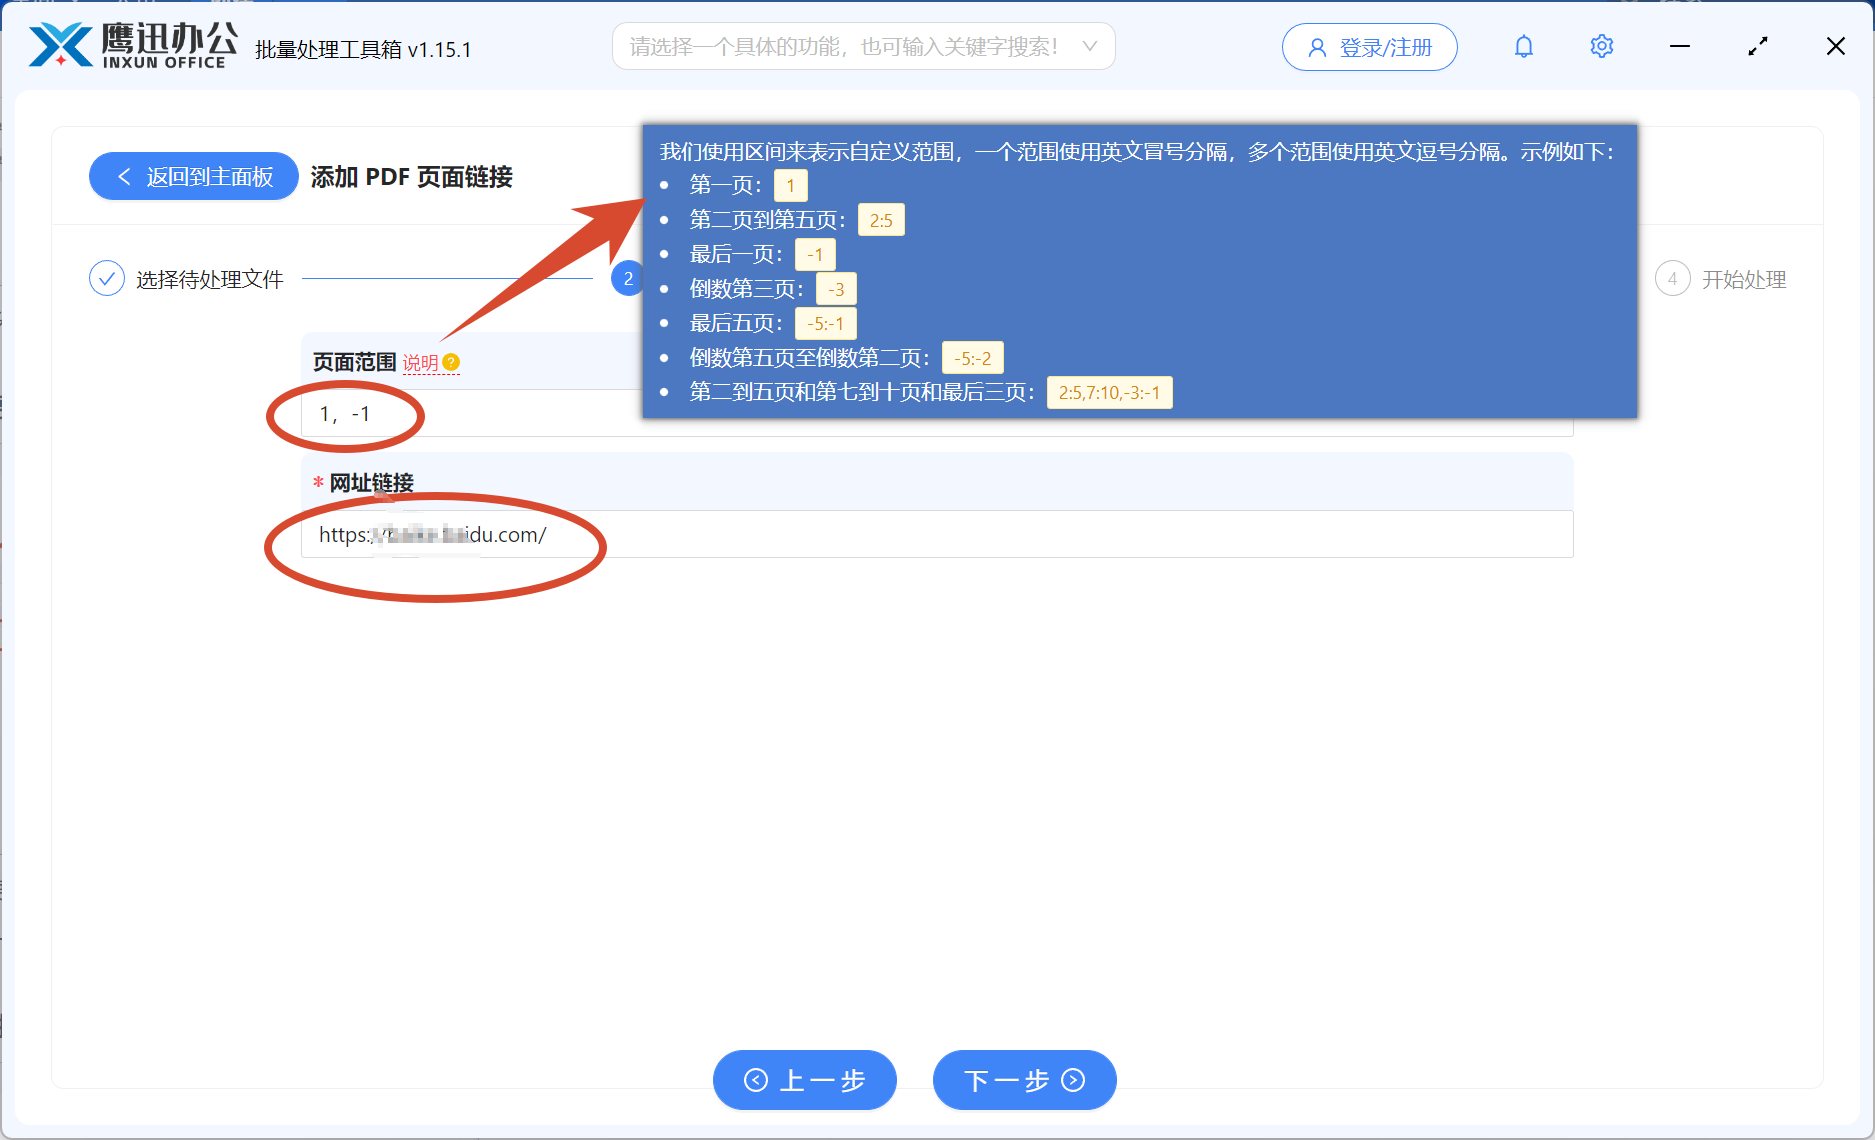
Task: Click the notification bell icon
Action: pos(1523,47)
